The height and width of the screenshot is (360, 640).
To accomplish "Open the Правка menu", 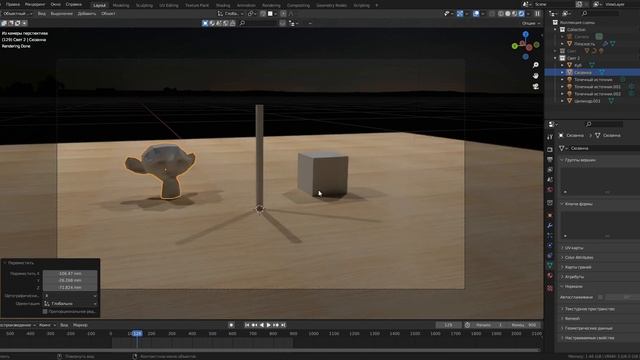I will click(13, 4).
